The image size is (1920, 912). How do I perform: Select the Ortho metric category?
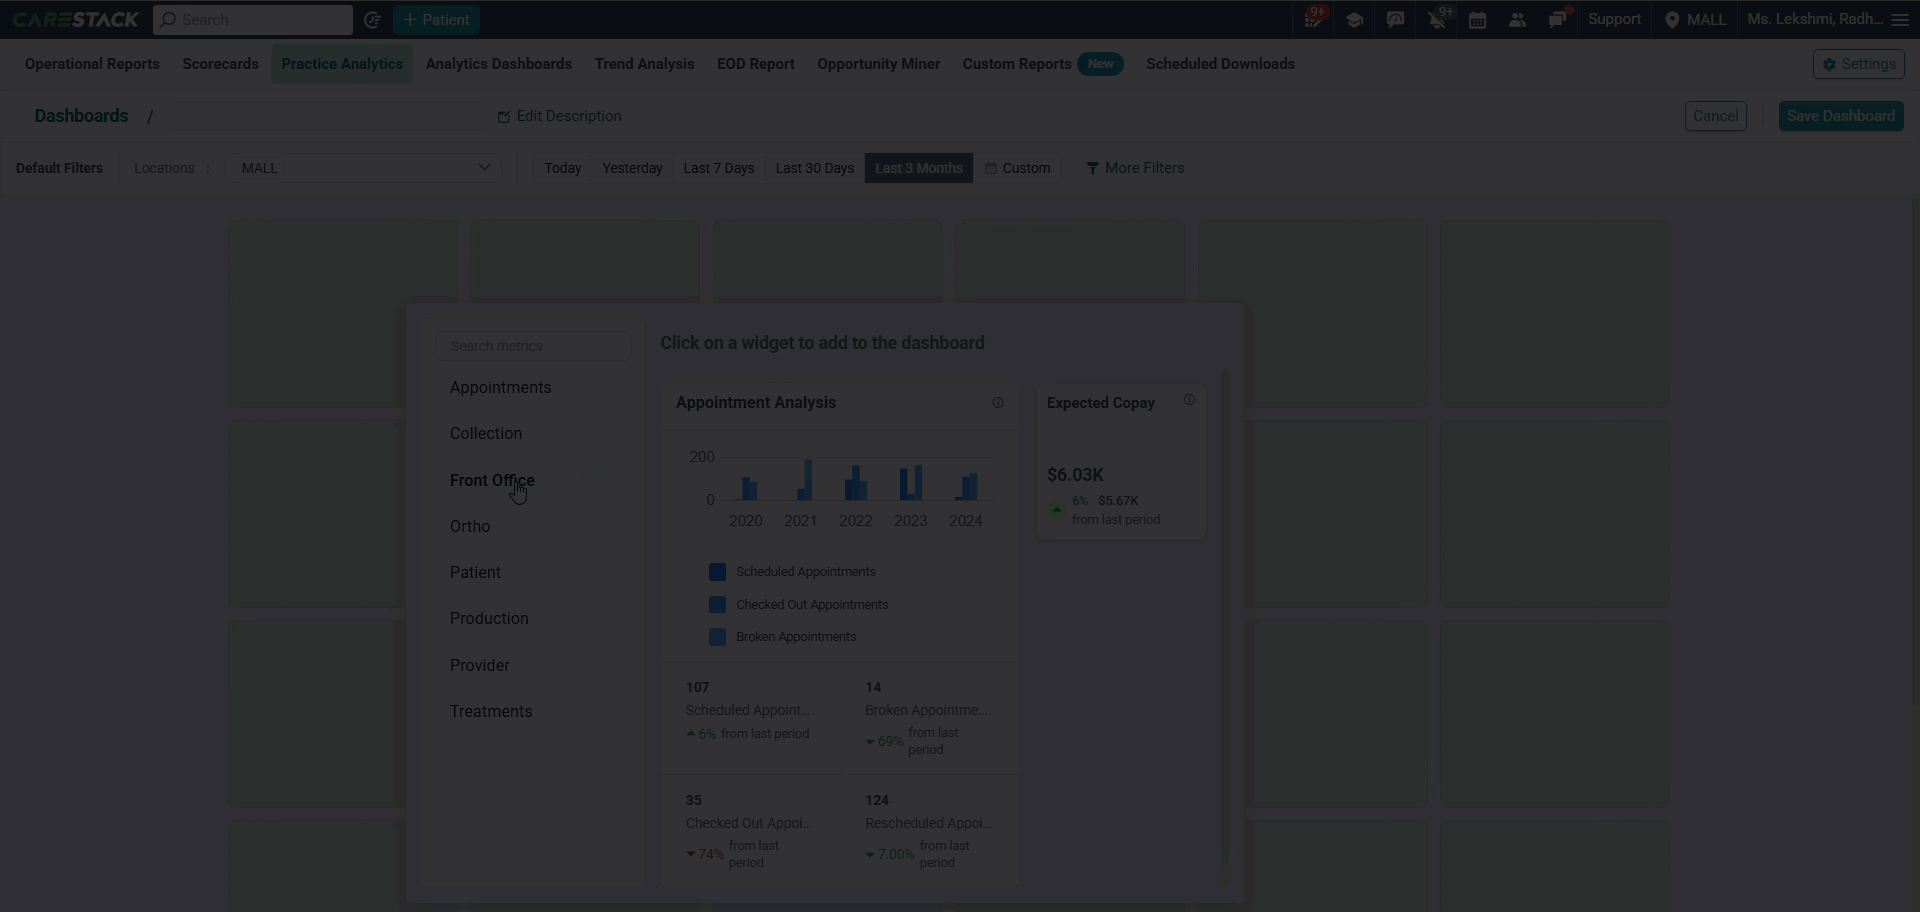[470, 527]
